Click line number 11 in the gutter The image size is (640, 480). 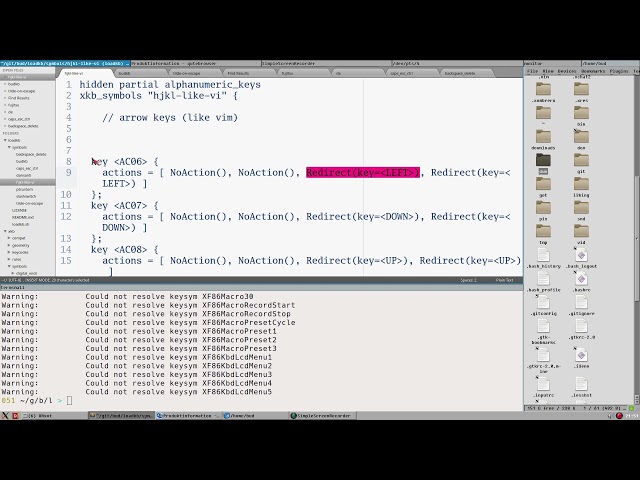pos(66,205)
